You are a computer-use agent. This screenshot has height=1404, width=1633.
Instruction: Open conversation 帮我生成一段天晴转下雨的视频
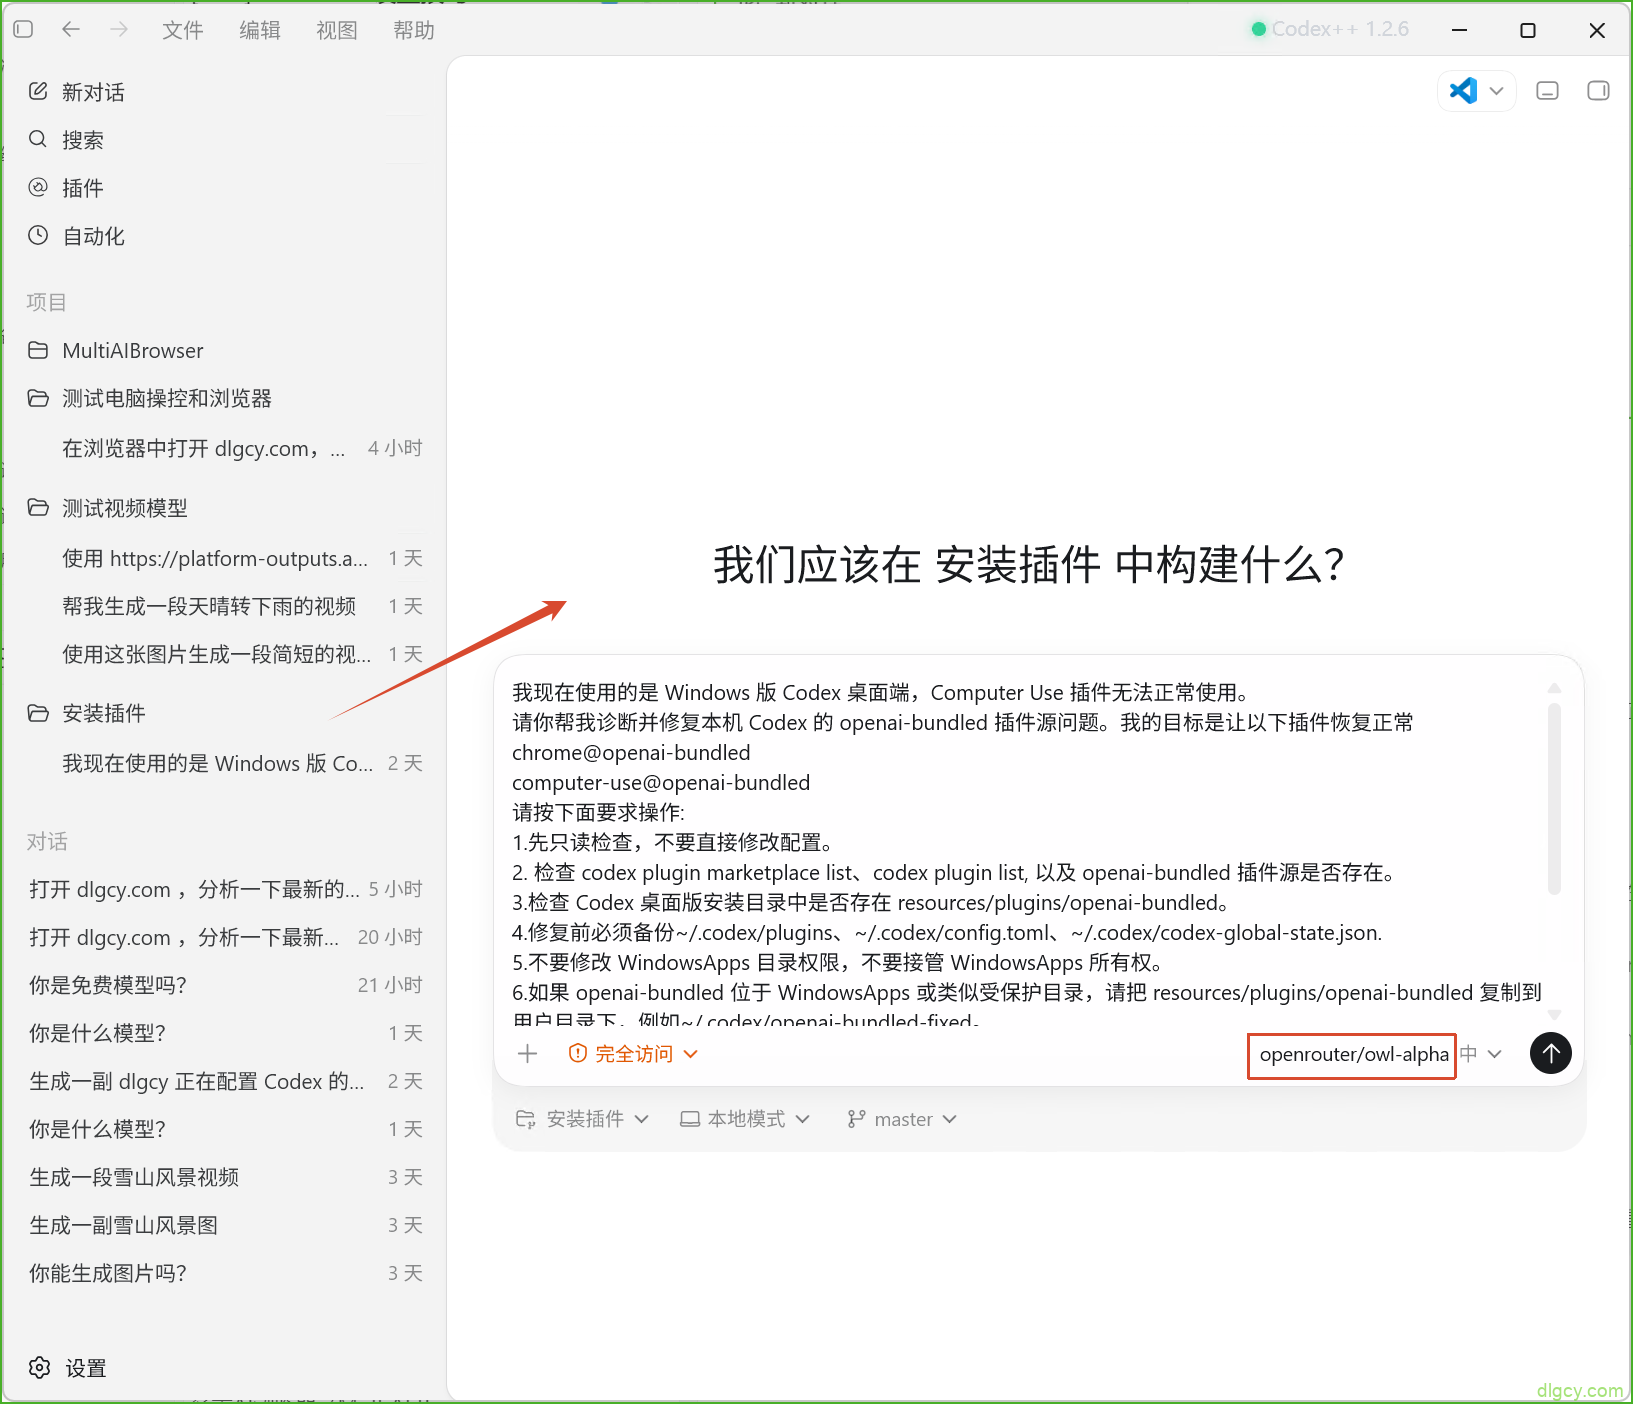click(x=225, y=606)
